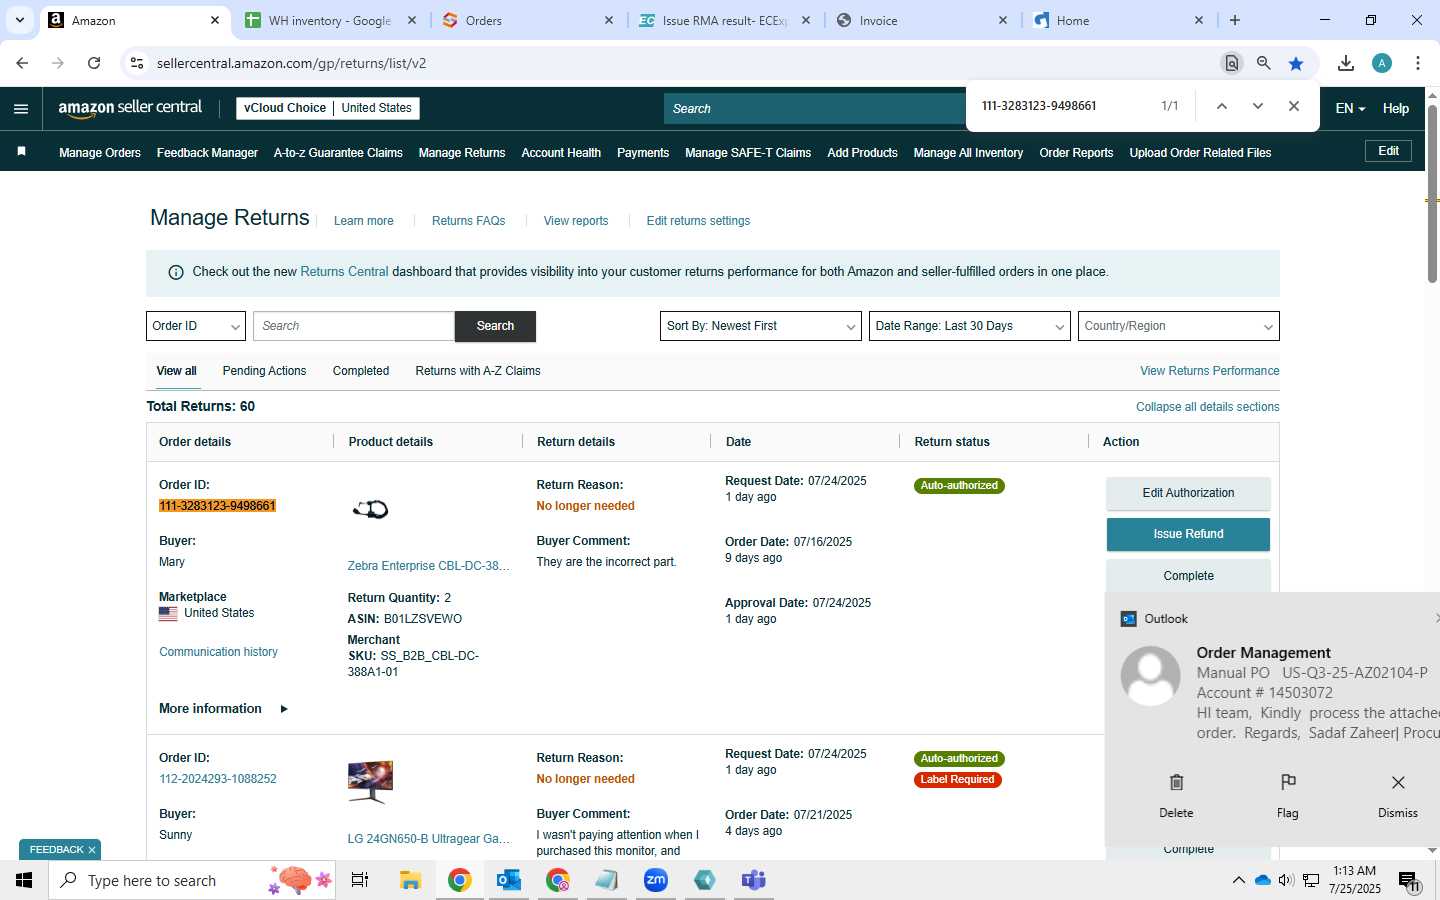Click the page vertical scrollbar

[x=1432, y=195]
